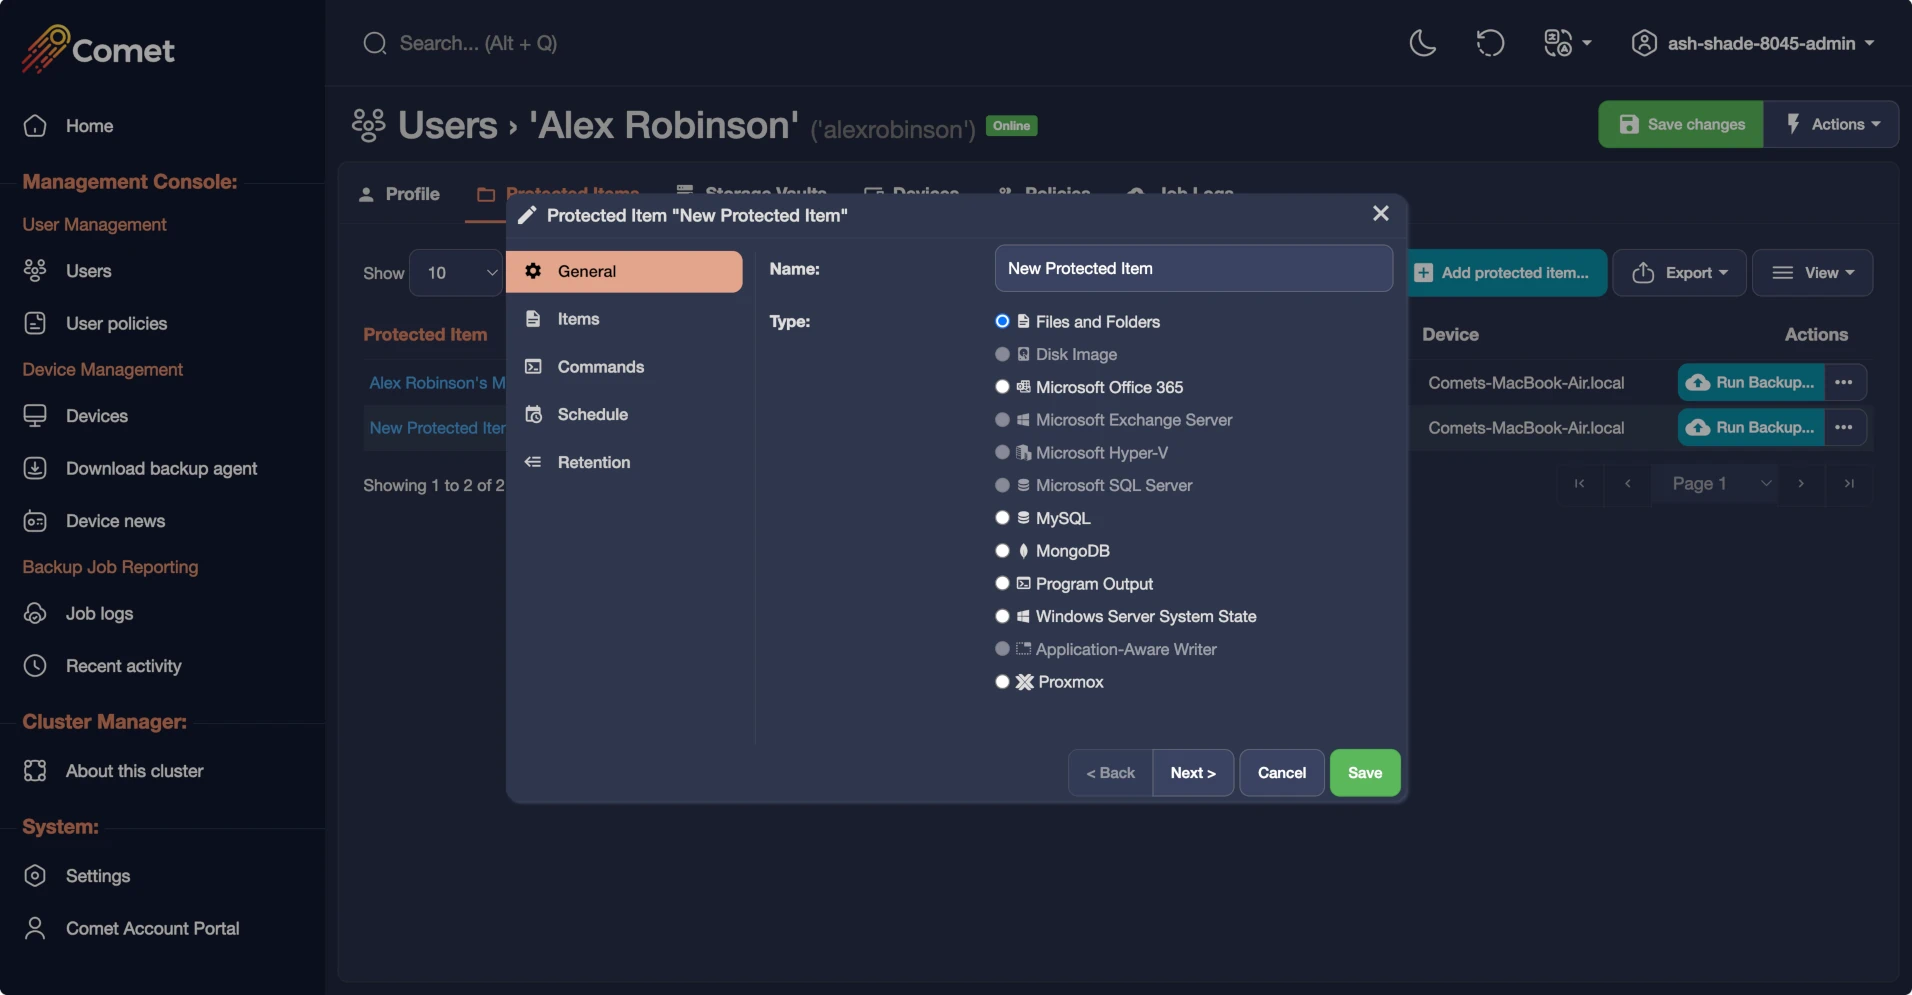The height and width of the screenshot is (995, 1912).
Task: Select Microsoft Exchange Server type
Action: 1002,420
